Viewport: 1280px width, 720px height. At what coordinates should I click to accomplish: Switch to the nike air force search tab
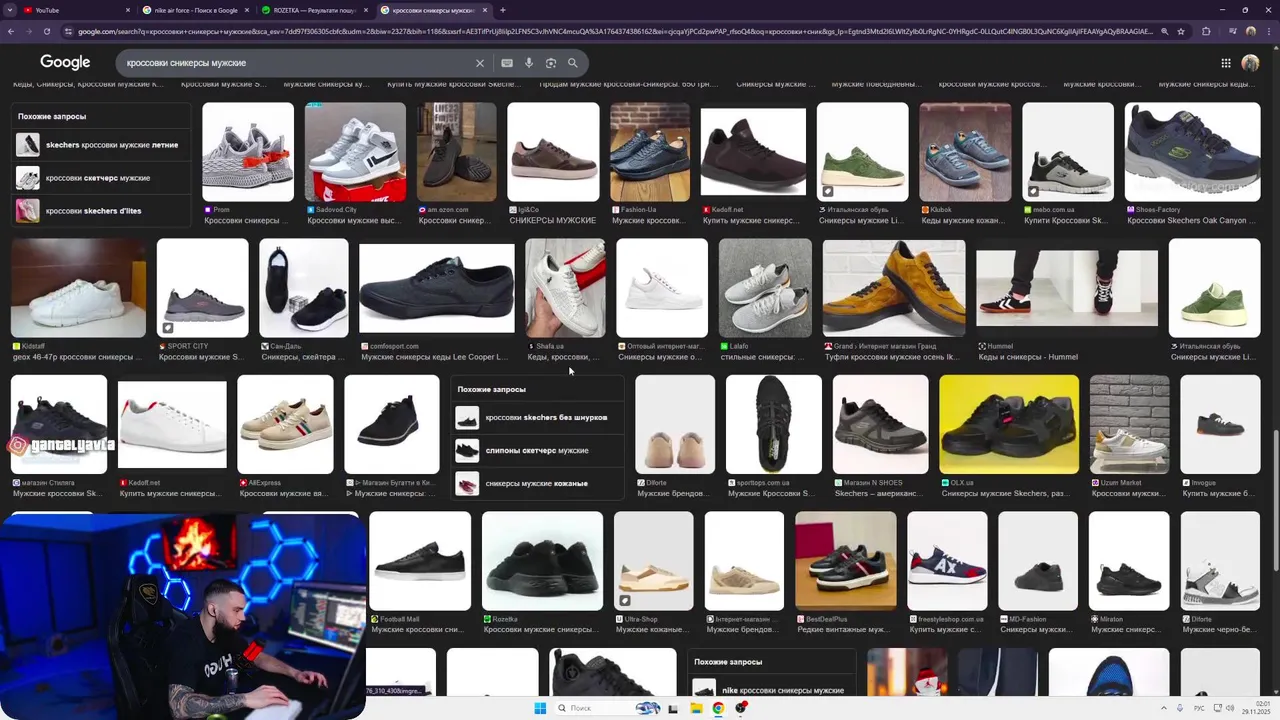click(x=195, y=10)
